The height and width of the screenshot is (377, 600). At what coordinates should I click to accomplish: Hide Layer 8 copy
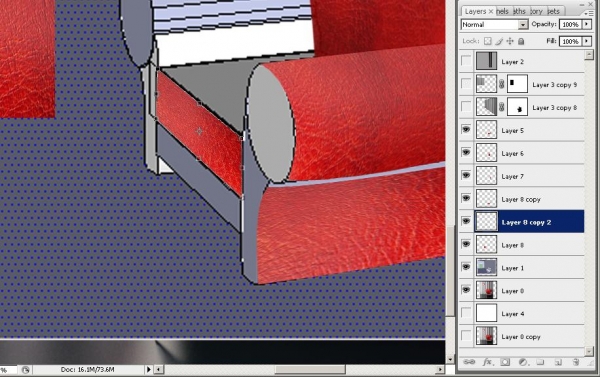pos(466,199)
